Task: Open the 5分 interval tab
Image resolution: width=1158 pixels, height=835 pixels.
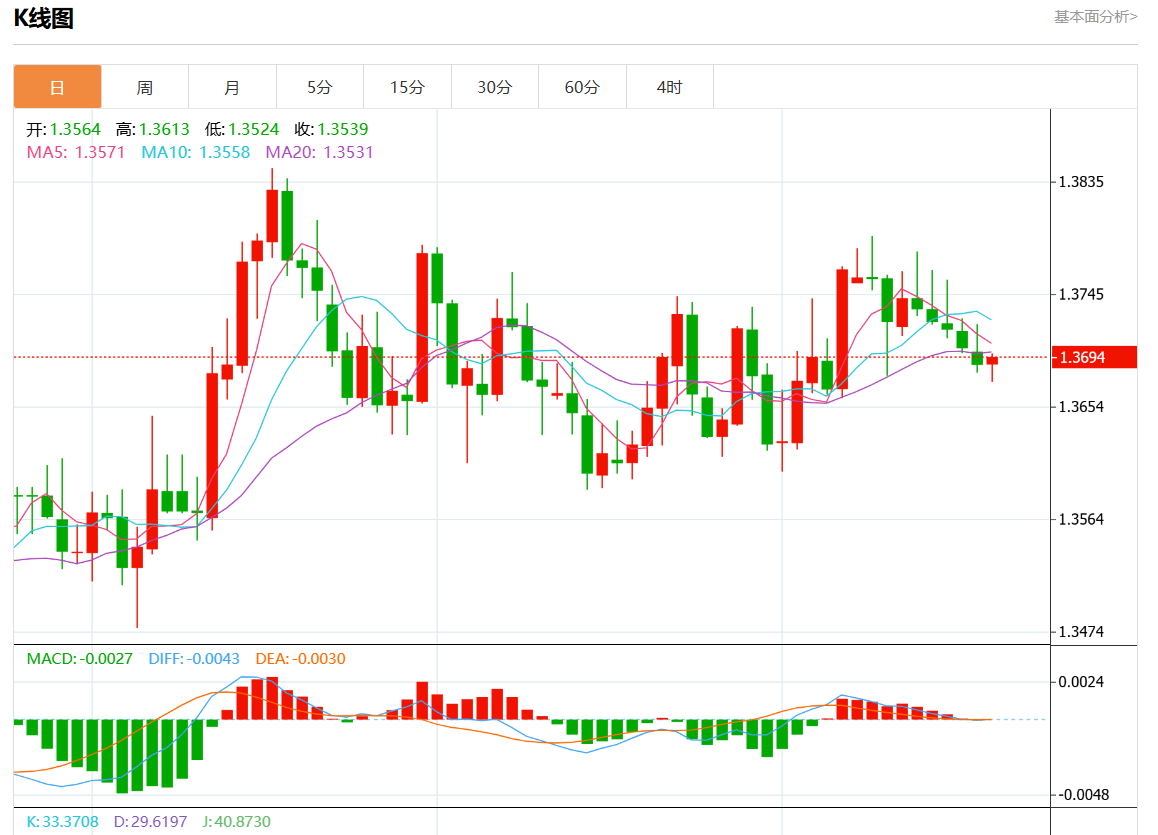Action: click(x=320, y=87)
